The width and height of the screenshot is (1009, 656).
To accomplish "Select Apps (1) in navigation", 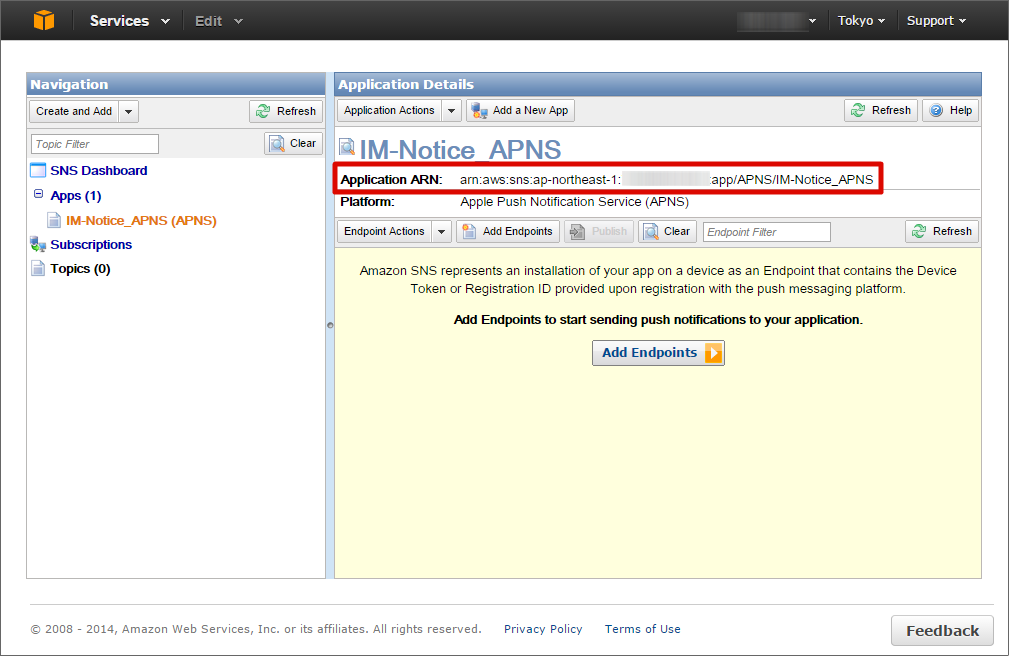I will click(76, 196).
